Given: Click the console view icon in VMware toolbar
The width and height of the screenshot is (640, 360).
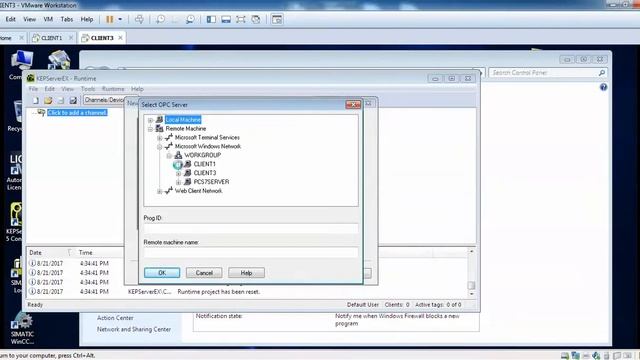Looking at the screenshot, I should coord(277,19).
